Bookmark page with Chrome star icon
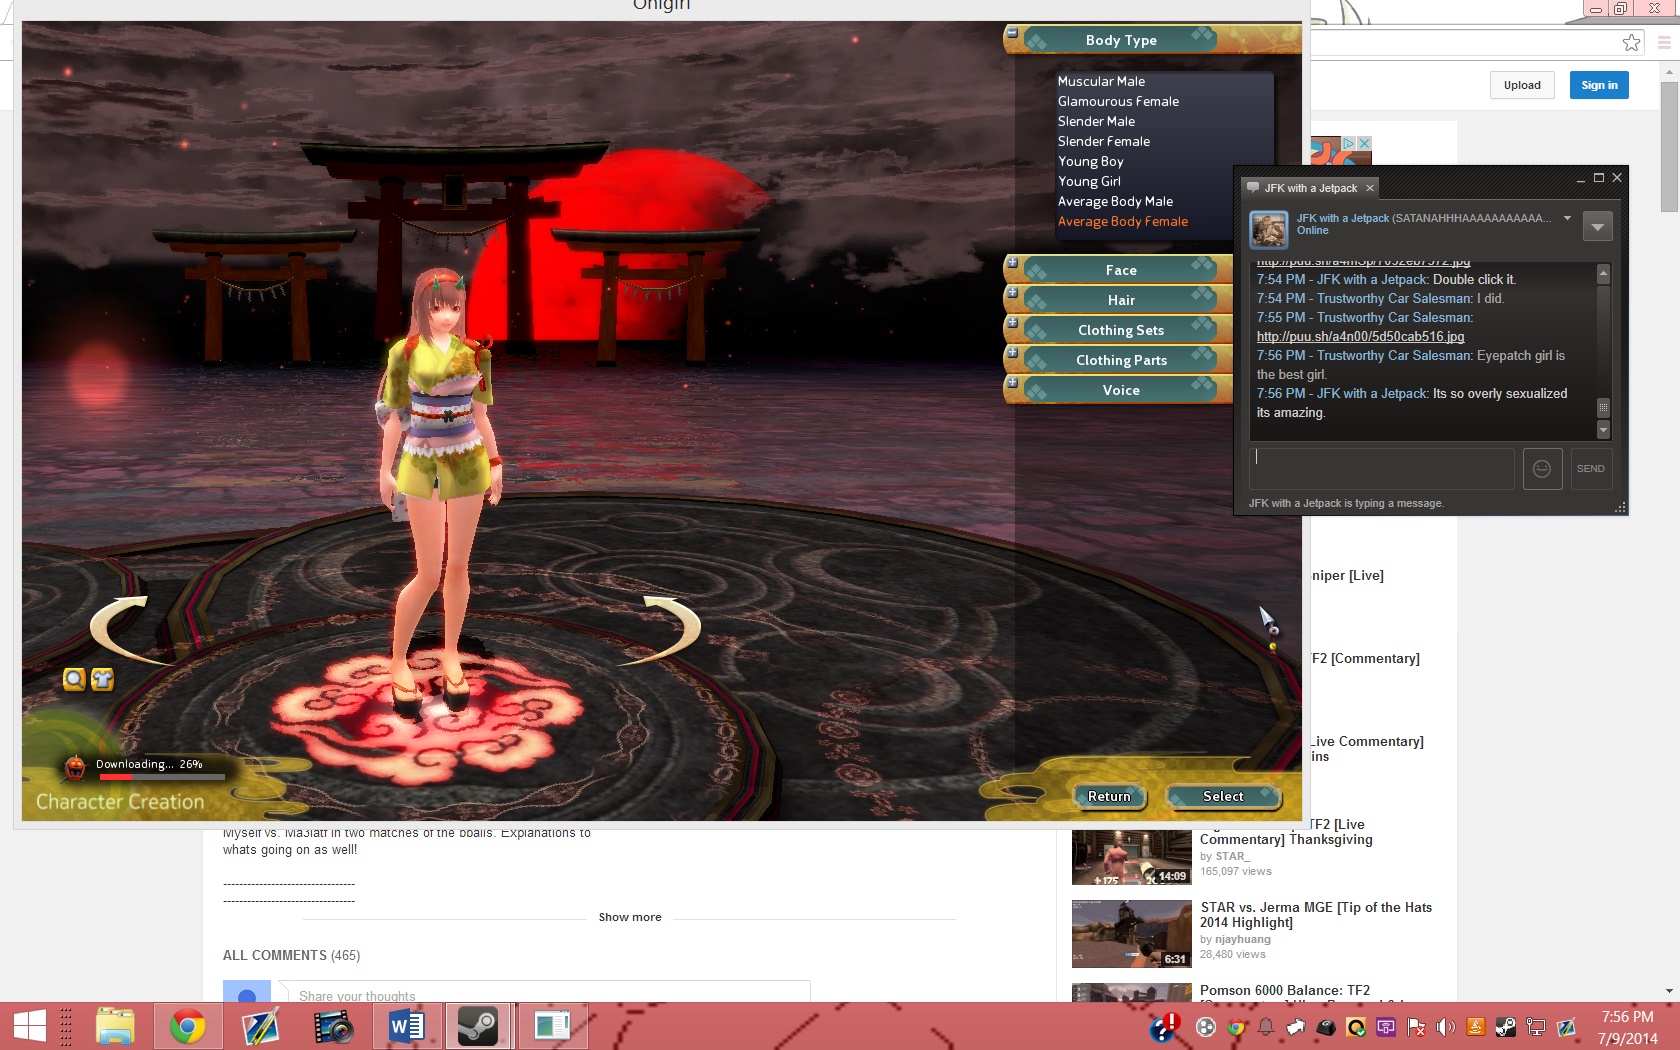 (1631, 42)
